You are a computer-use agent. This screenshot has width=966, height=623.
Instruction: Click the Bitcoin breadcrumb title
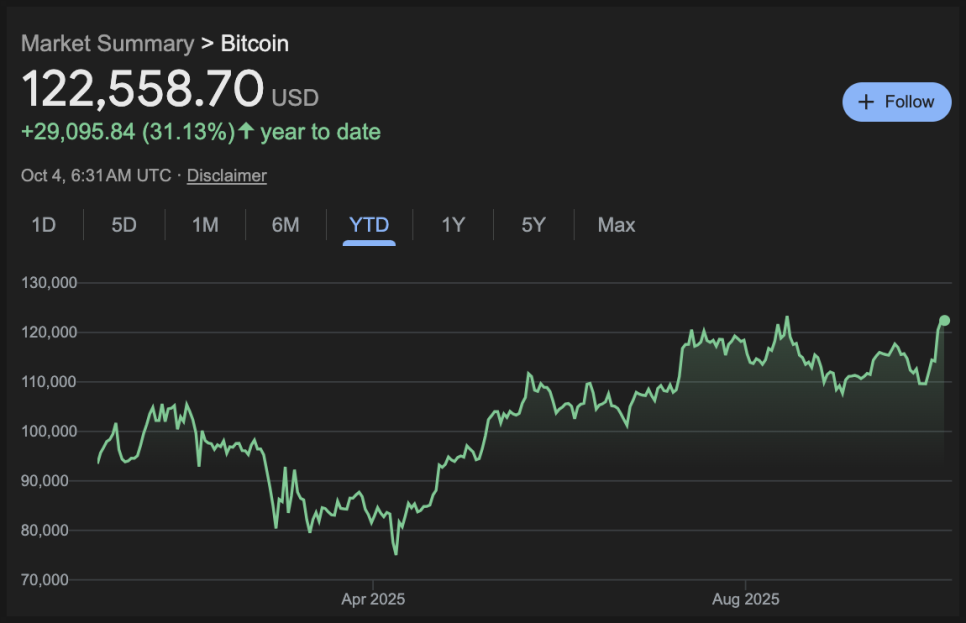(x=254, y=43)
